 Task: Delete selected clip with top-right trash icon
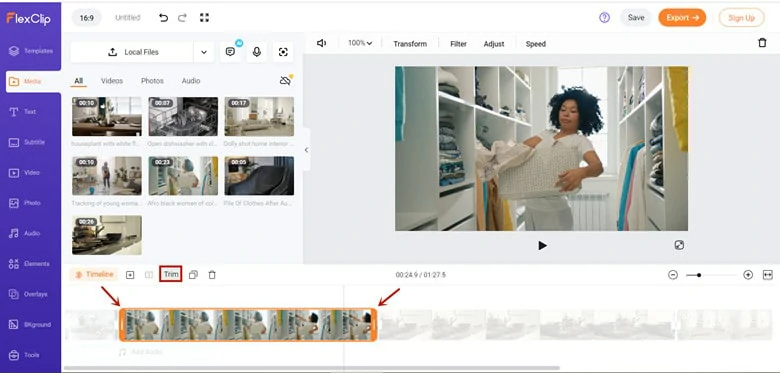[762, 43]
